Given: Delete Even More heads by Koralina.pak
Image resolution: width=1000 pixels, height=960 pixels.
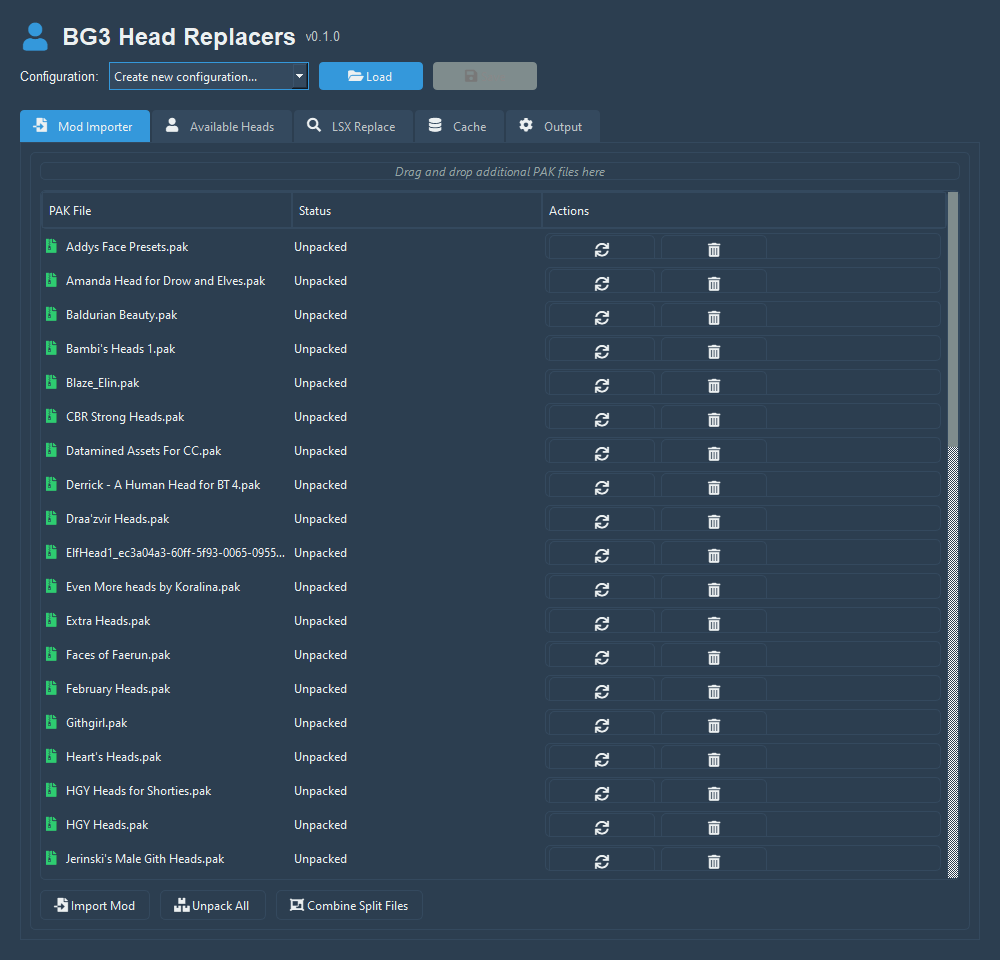Looking at the screenshot, I should point(714,588).
